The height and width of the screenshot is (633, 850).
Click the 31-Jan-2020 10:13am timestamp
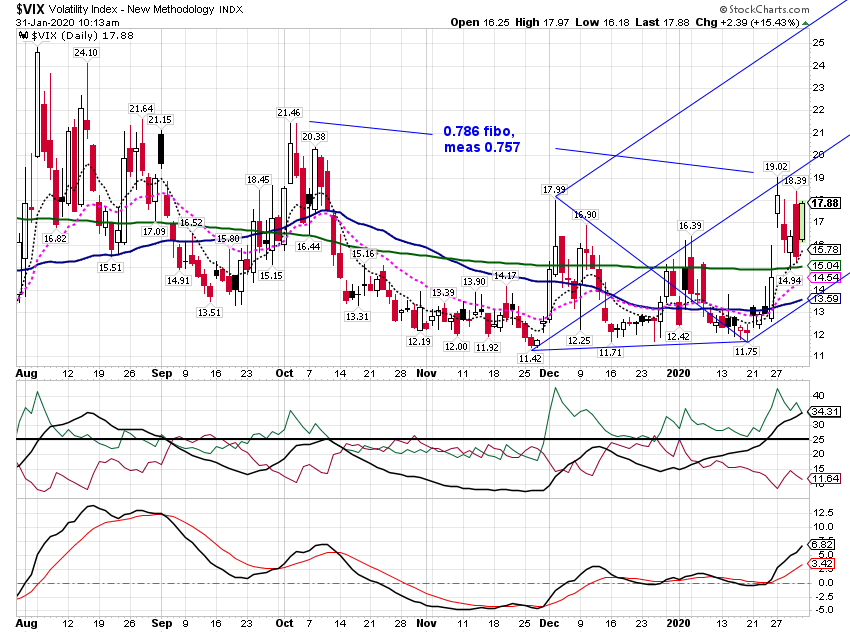(68, 23)
